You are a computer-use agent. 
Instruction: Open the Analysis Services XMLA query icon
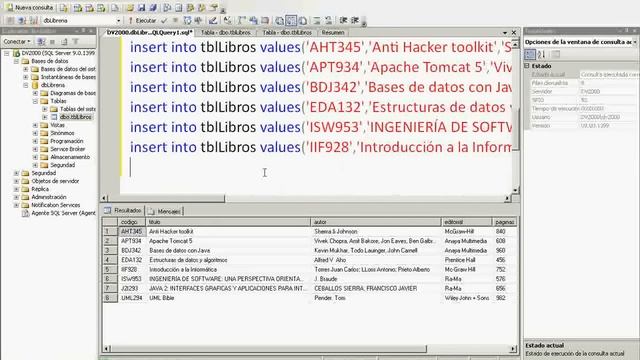[x=101, y=7]
